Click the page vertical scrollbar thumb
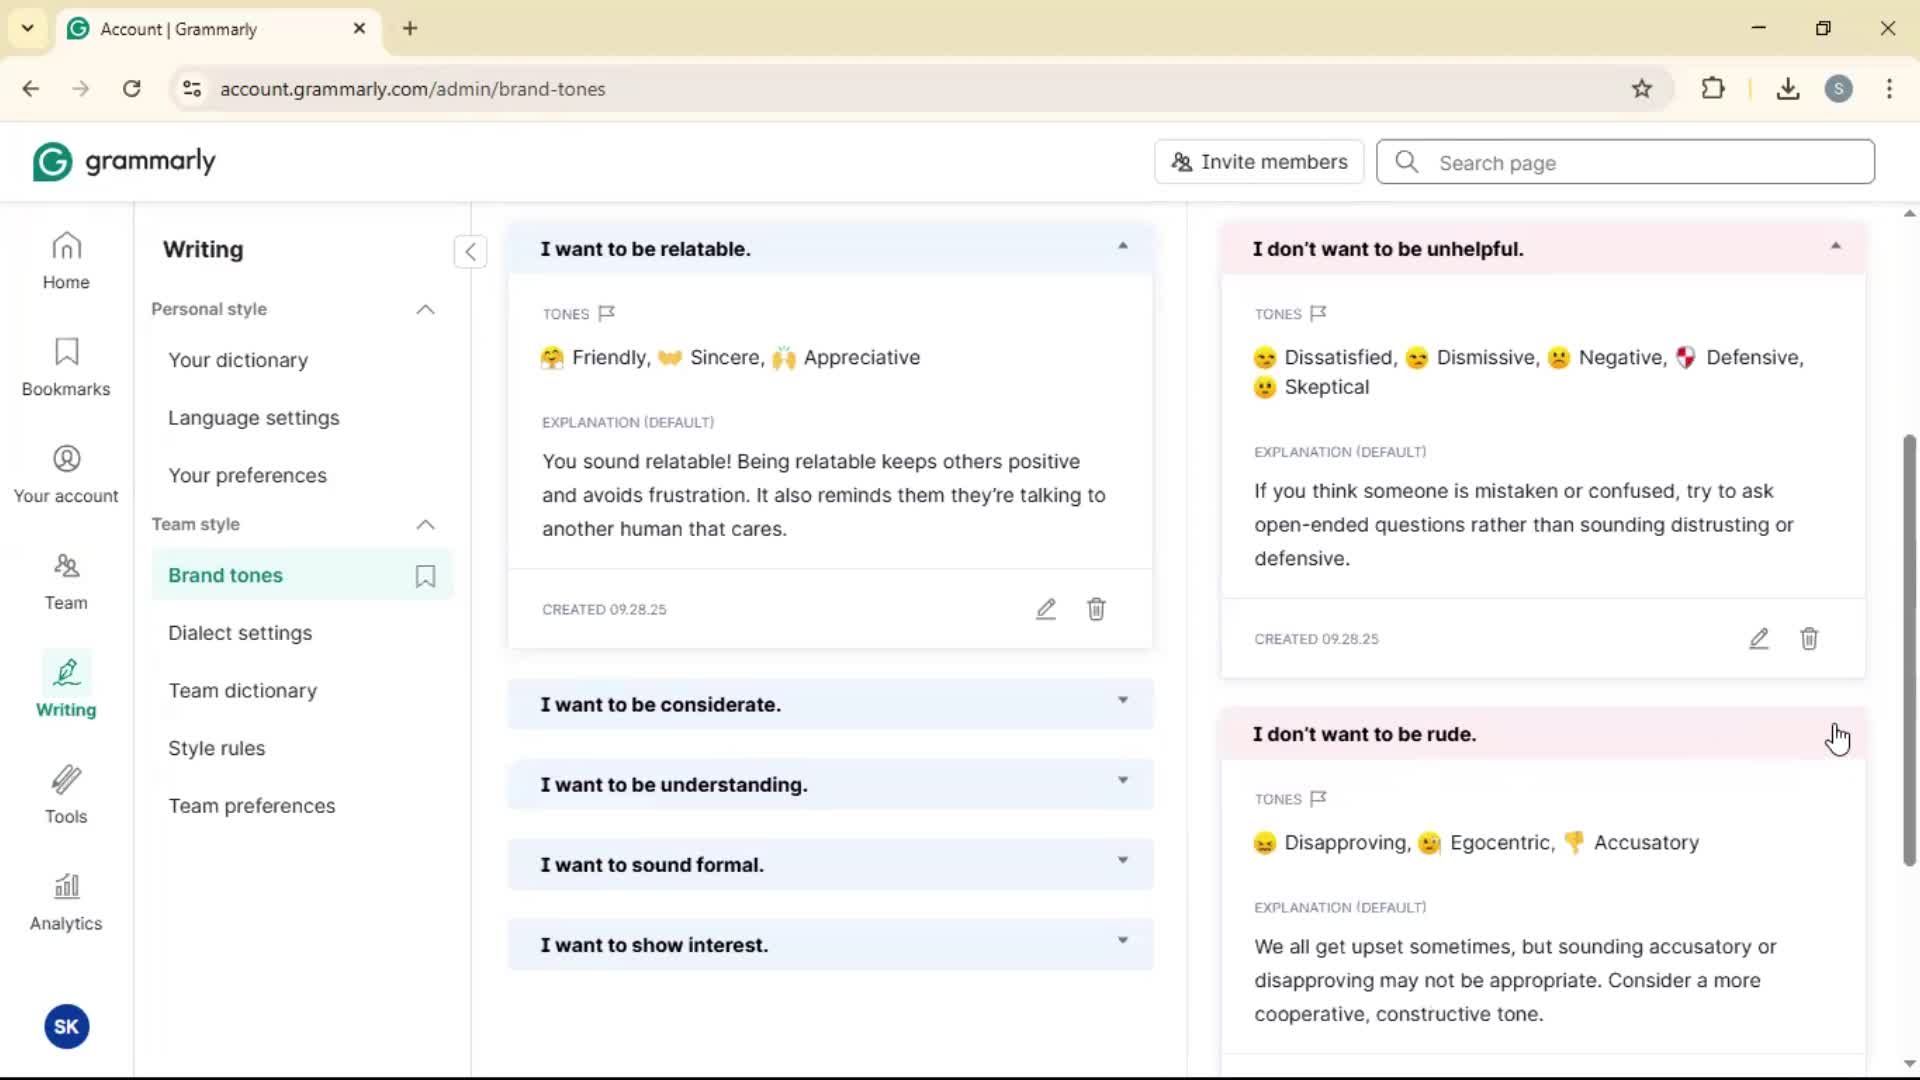The image size is (1920, 1080). pyautogui.click(x=1909, y=650)
